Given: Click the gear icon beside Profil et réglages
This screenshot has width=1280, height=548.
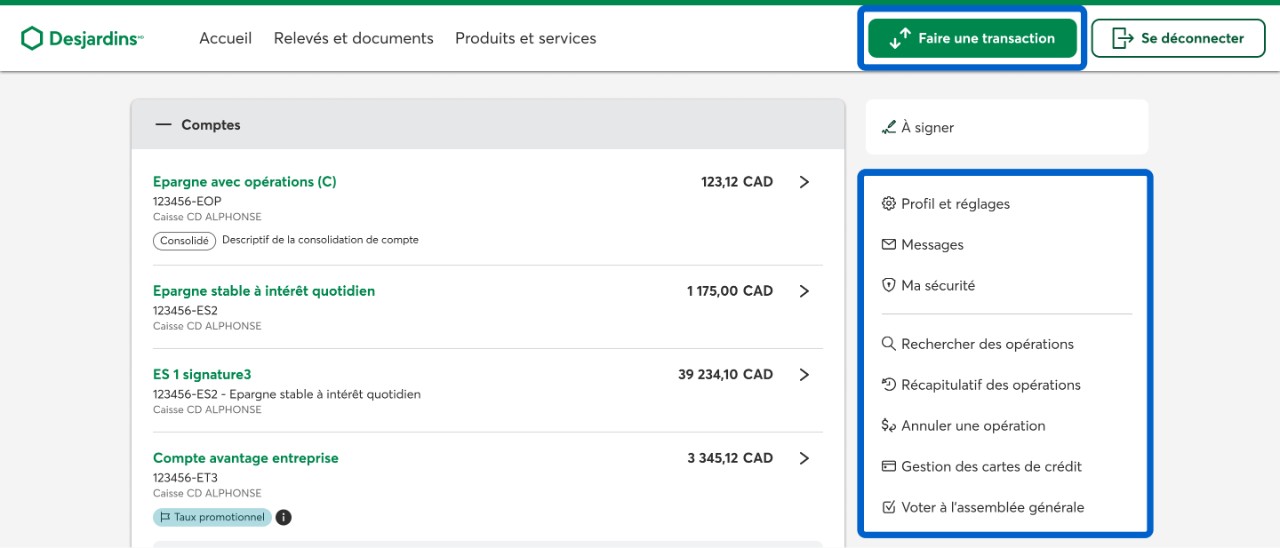Looking at the screenshot, I should [x=888, y=204].
